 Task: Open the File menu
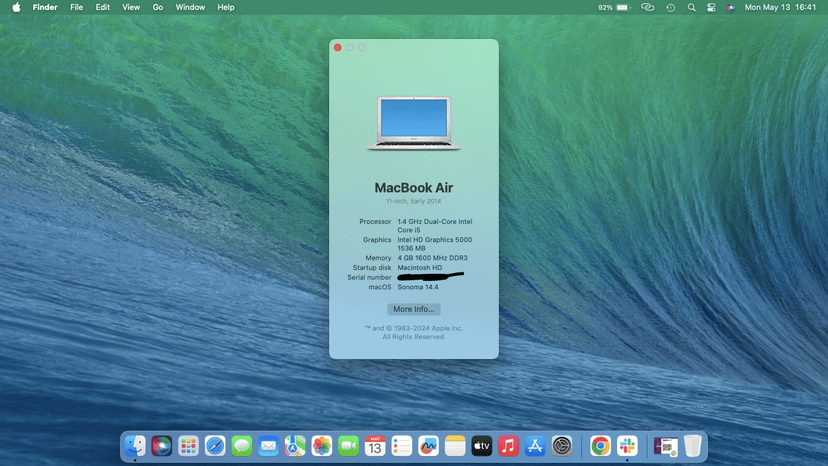click(x=76, y=7)
